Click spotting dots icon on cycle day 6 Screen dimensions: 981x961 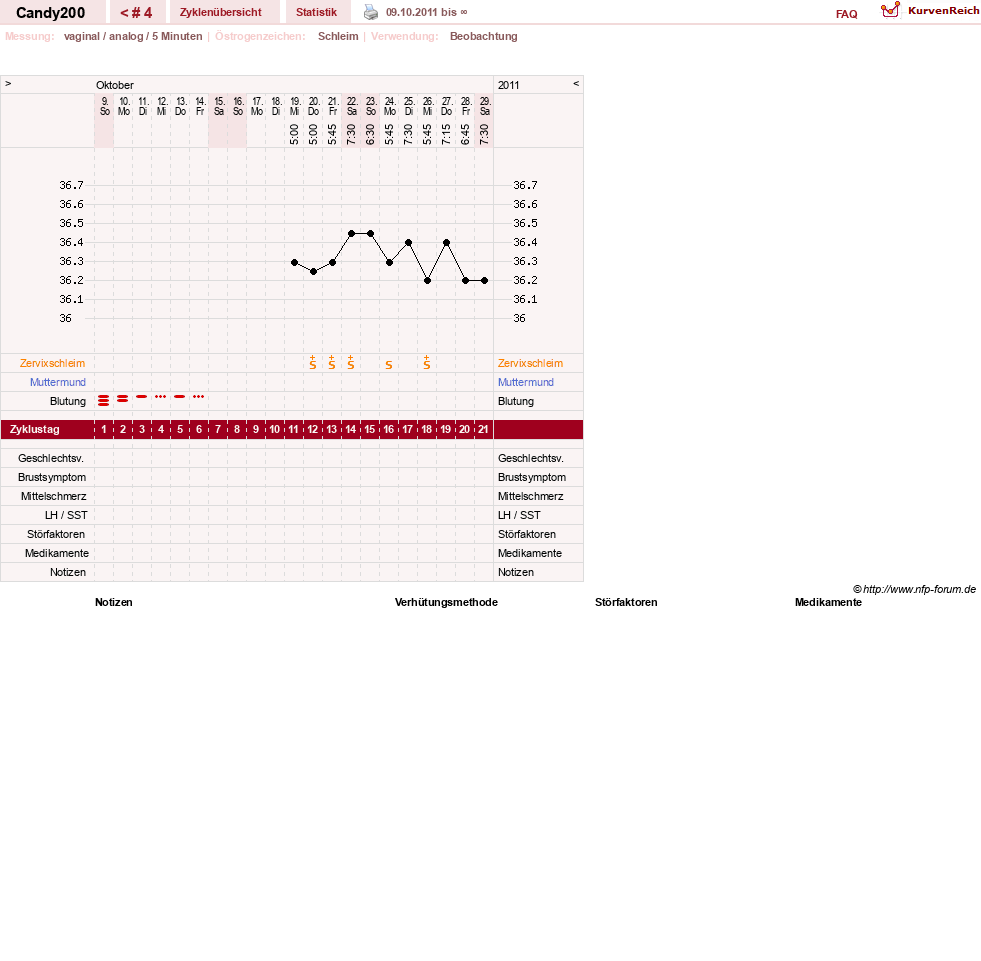198,397
